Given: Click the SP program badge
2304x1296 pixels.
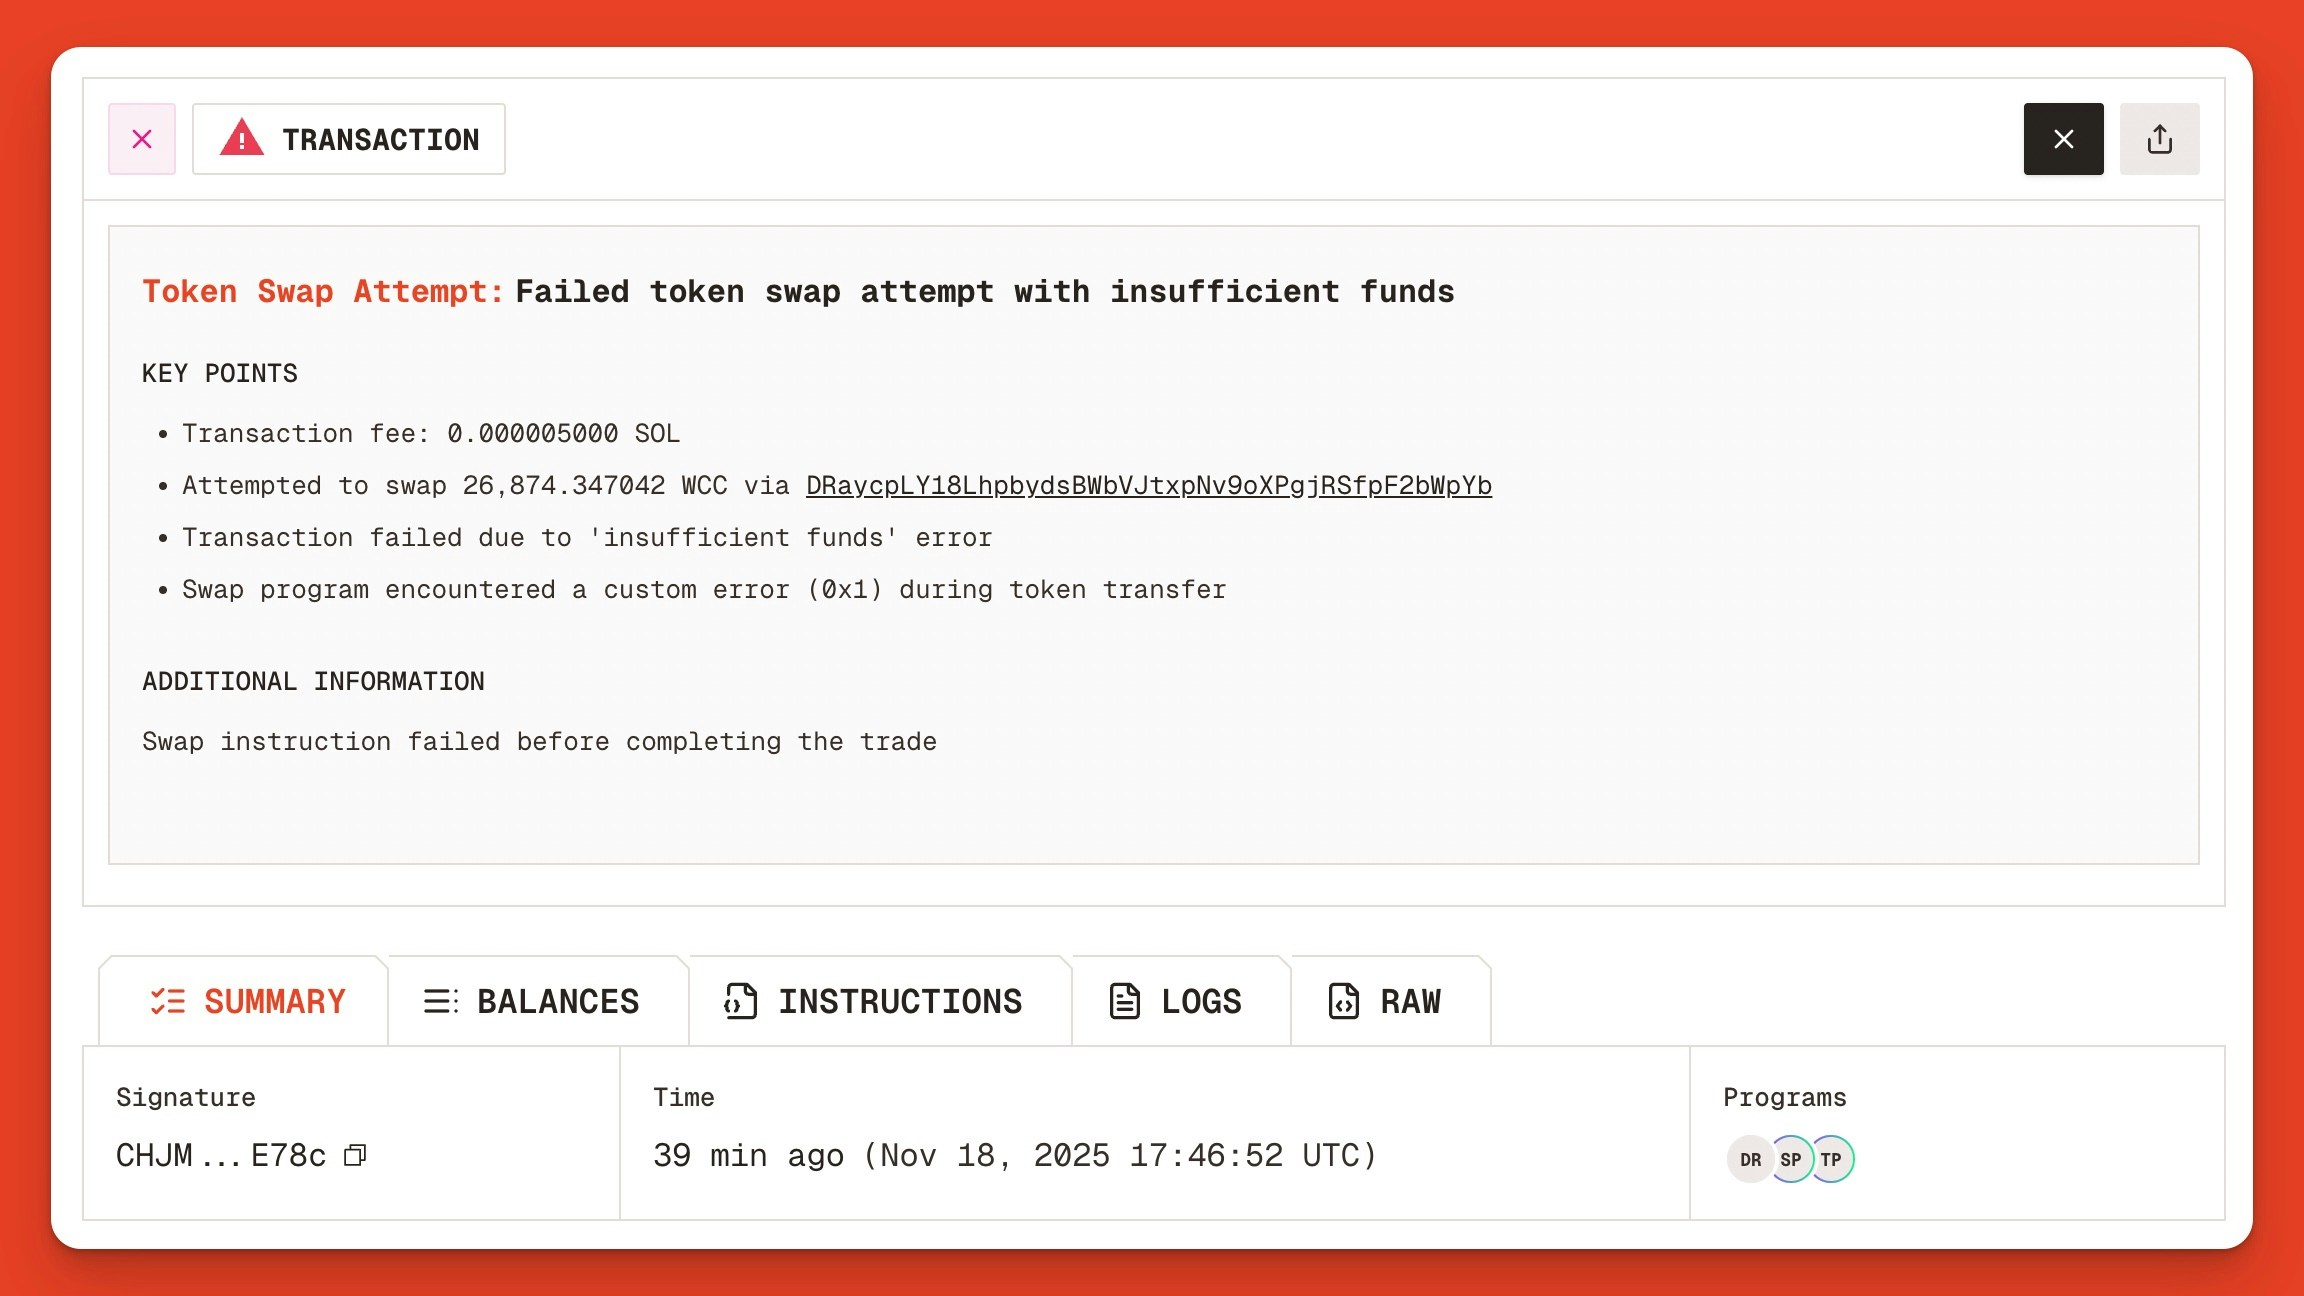Looking at the screenshot, I should (1791, 1159).
